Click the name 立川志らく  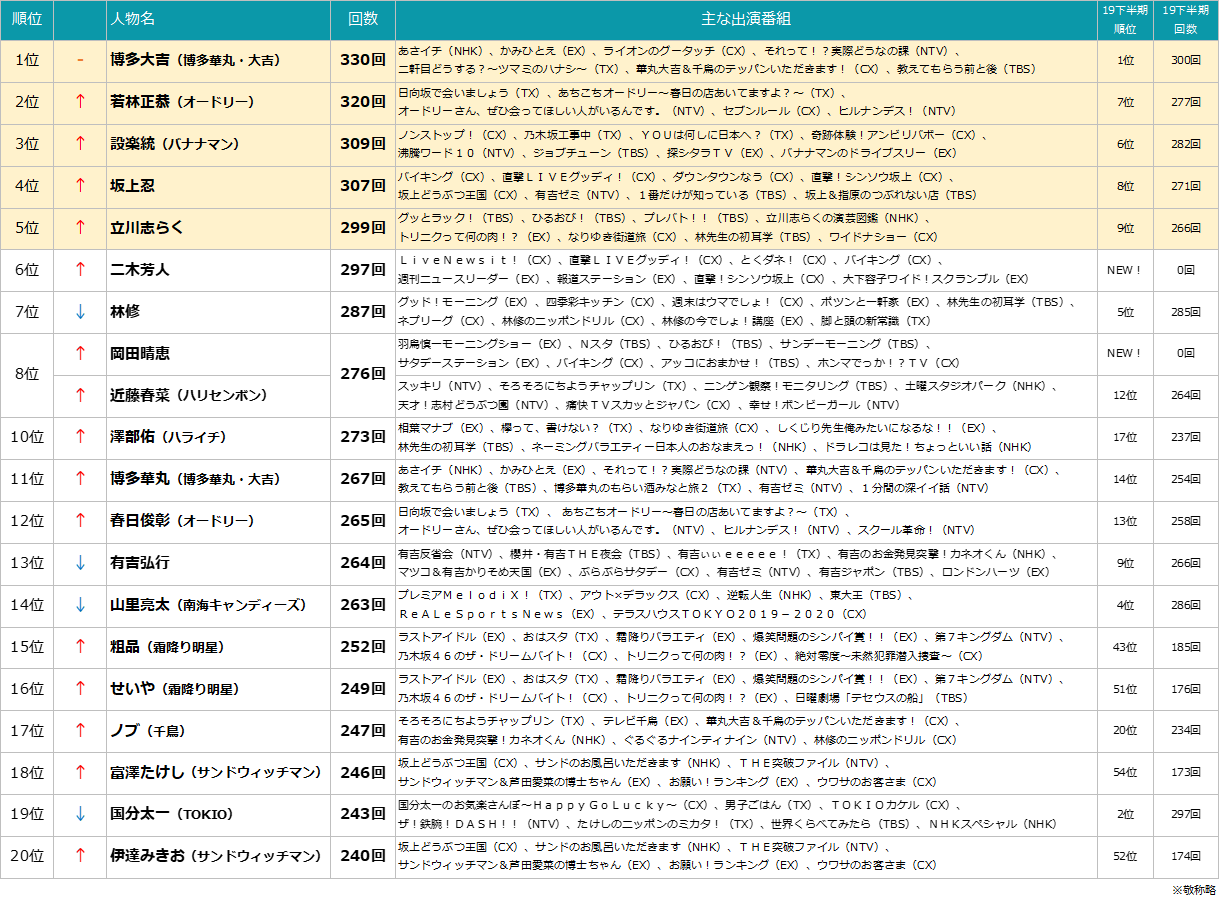147,228
